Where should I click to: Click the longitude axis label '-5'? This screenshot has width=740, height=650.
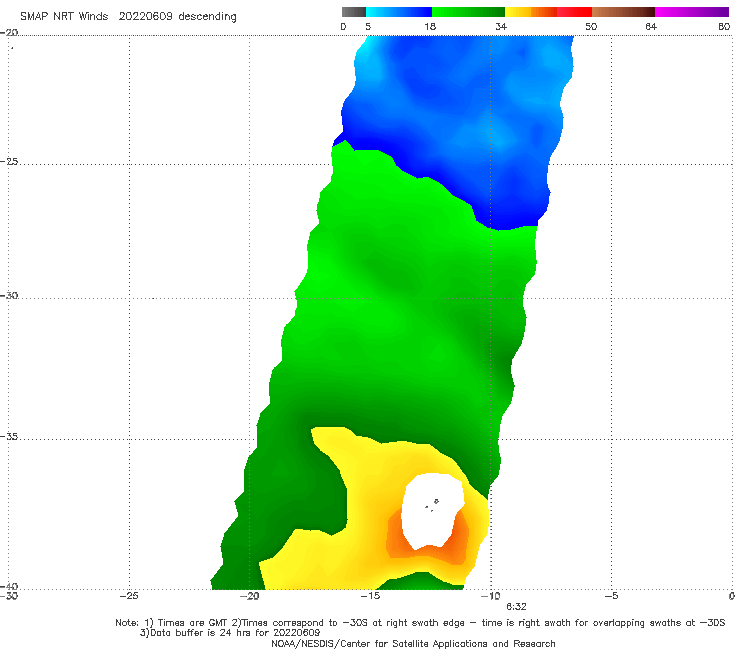tap(611, 596)
